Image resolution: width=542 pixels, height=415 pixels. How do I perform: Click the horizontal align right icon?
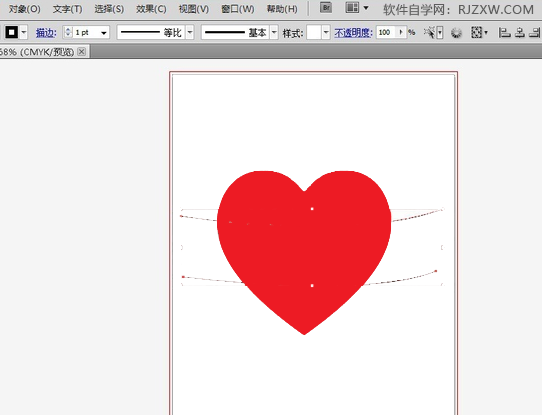pos(535,32)
